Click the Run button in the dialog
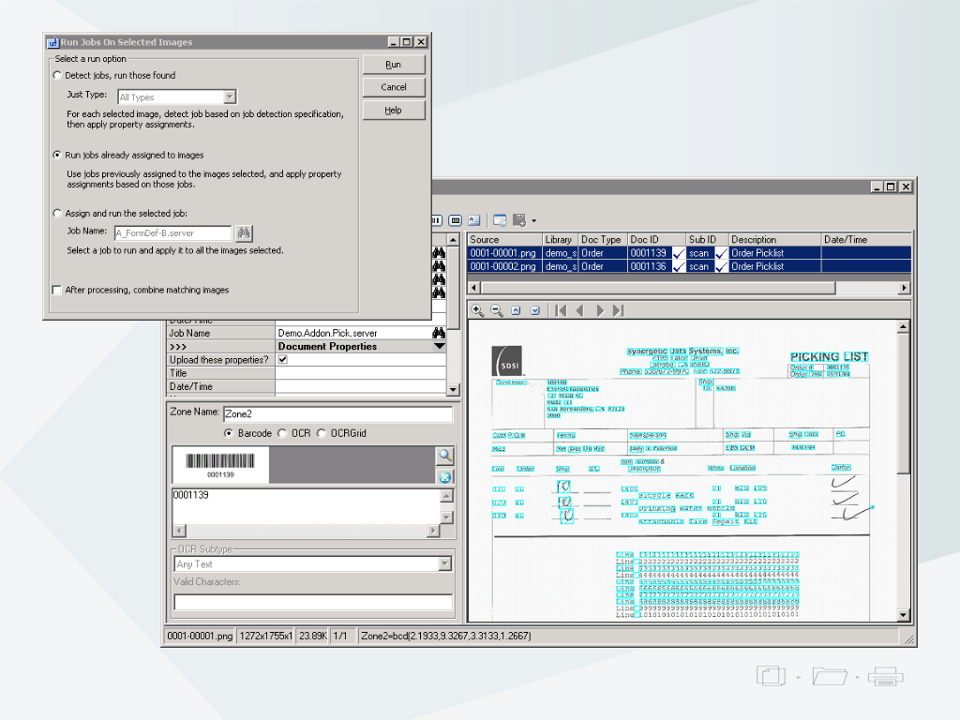The width and height of the screenshot is (960, 720). (x=393, y=64)
